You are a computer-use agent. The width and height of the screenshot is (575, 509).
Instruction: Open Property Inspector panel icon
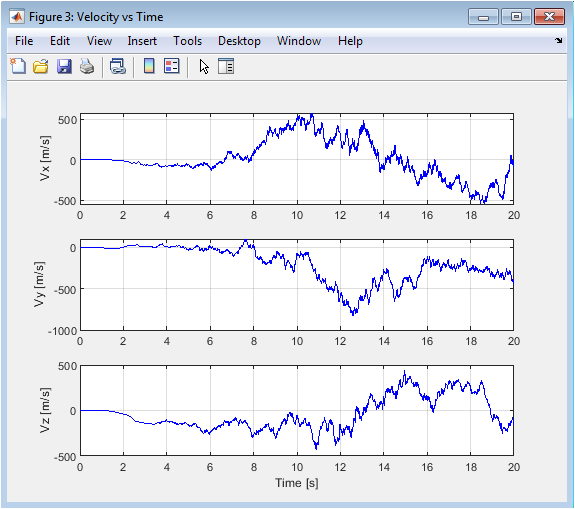(226, 66)
